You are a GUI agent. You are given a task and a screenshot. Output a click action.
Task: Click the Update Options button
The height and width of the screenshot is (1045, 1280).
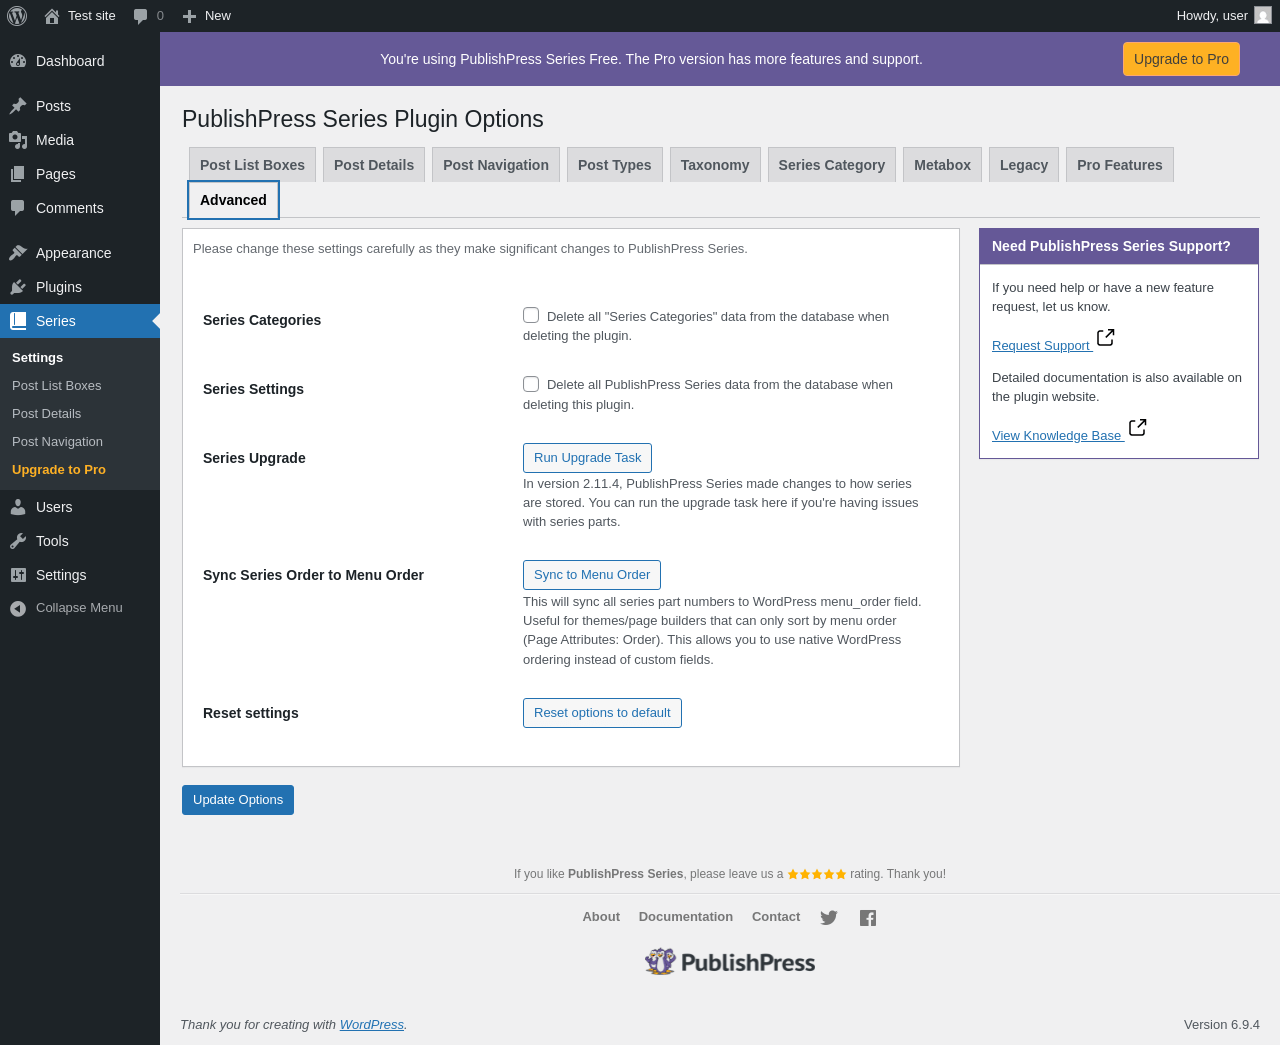click(238, 800)
